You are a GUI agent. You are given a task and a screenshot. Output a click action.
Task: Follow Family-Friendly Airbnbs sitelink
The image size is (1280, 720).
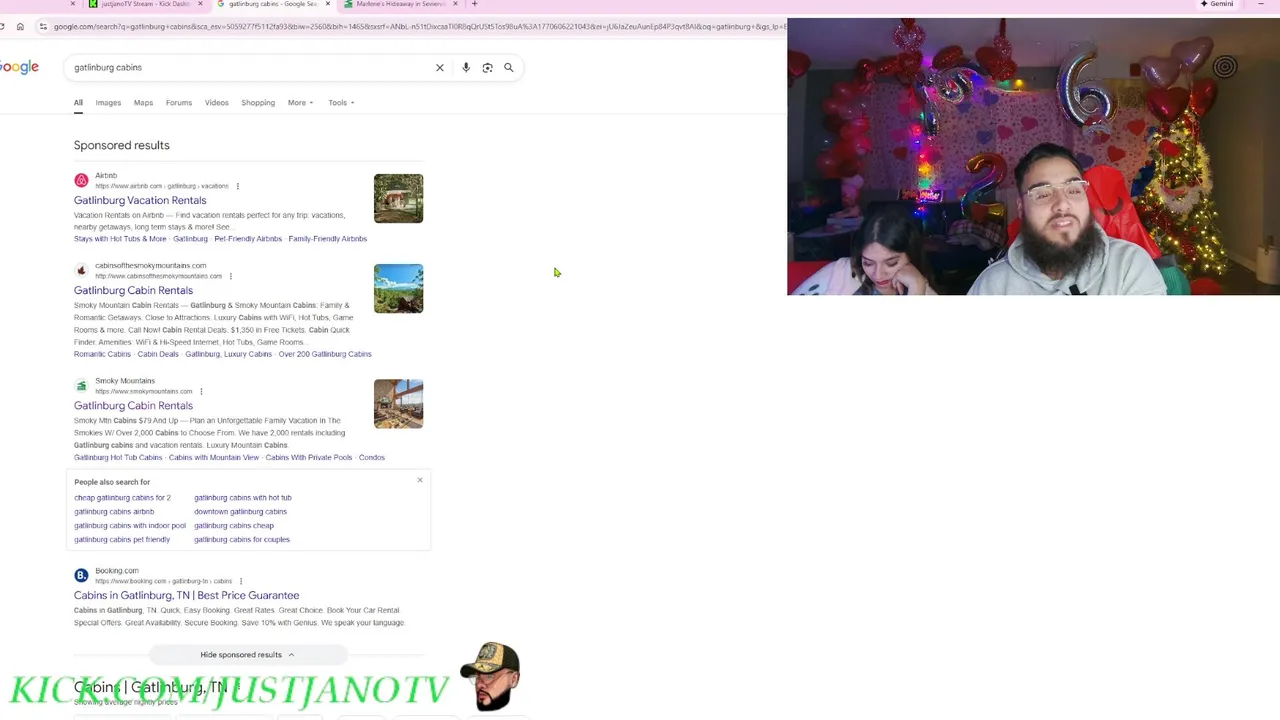coord(328,239)
